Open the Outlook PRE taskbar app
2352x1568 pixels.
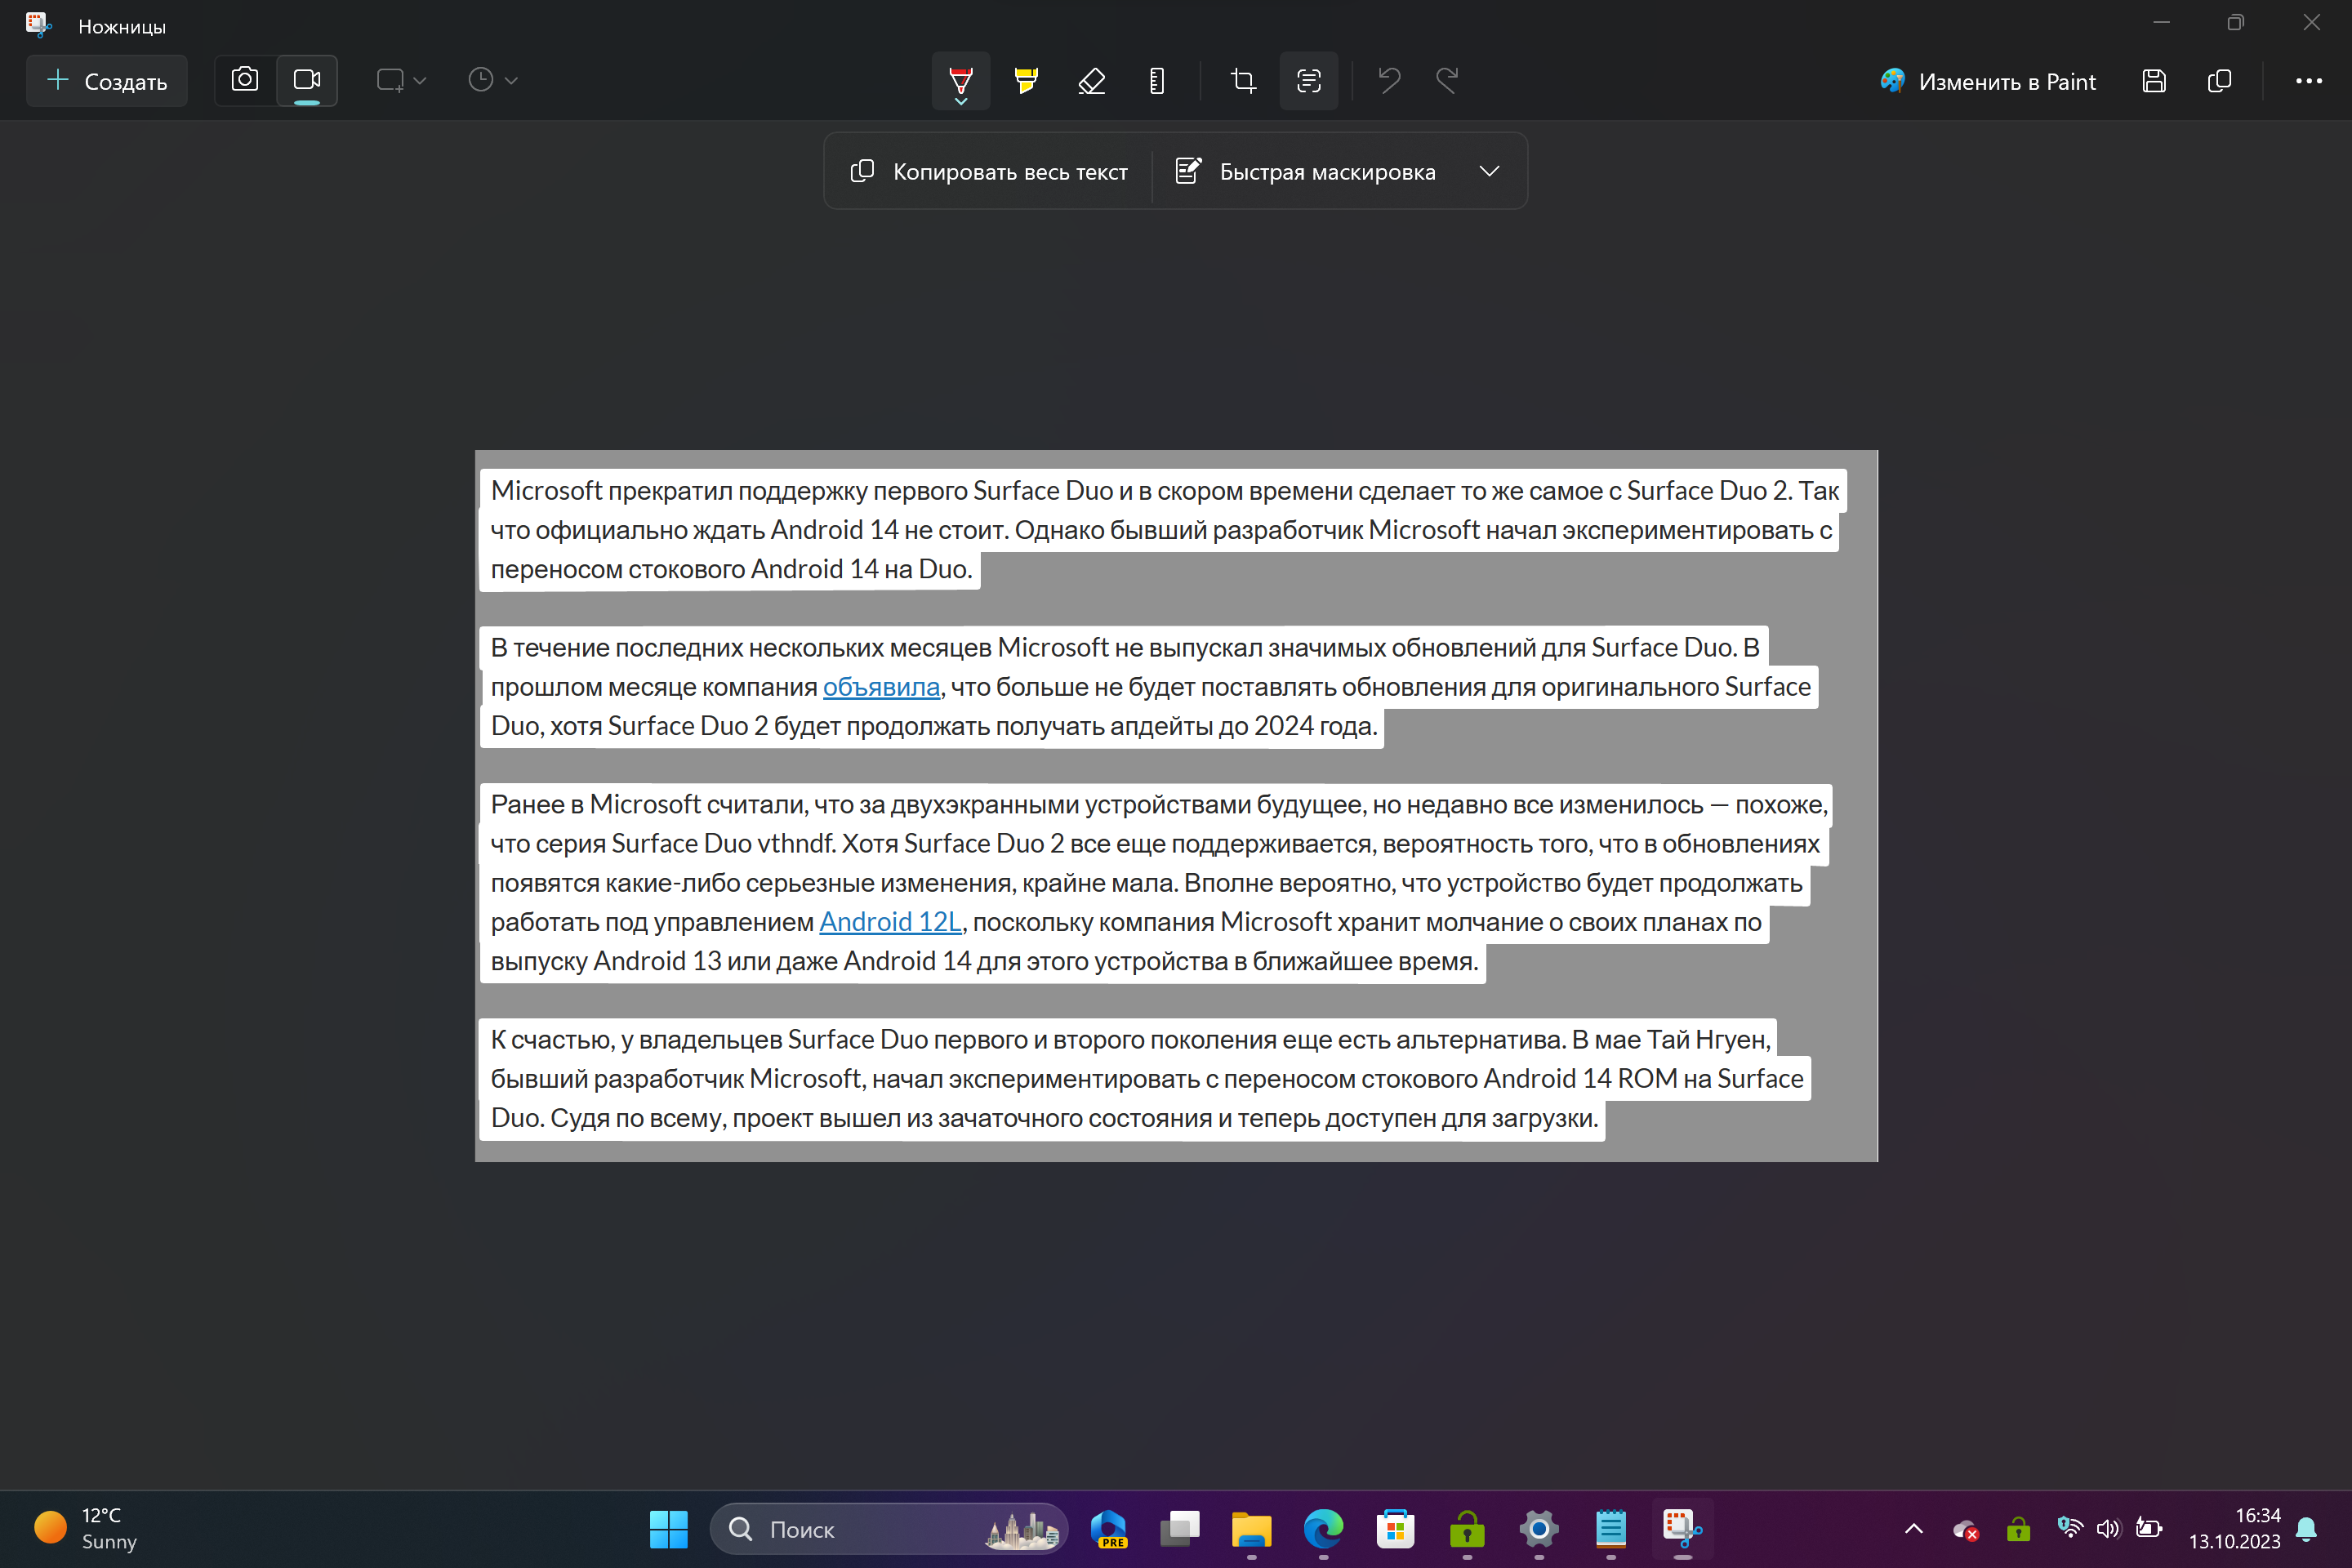click(1108, 1529)
